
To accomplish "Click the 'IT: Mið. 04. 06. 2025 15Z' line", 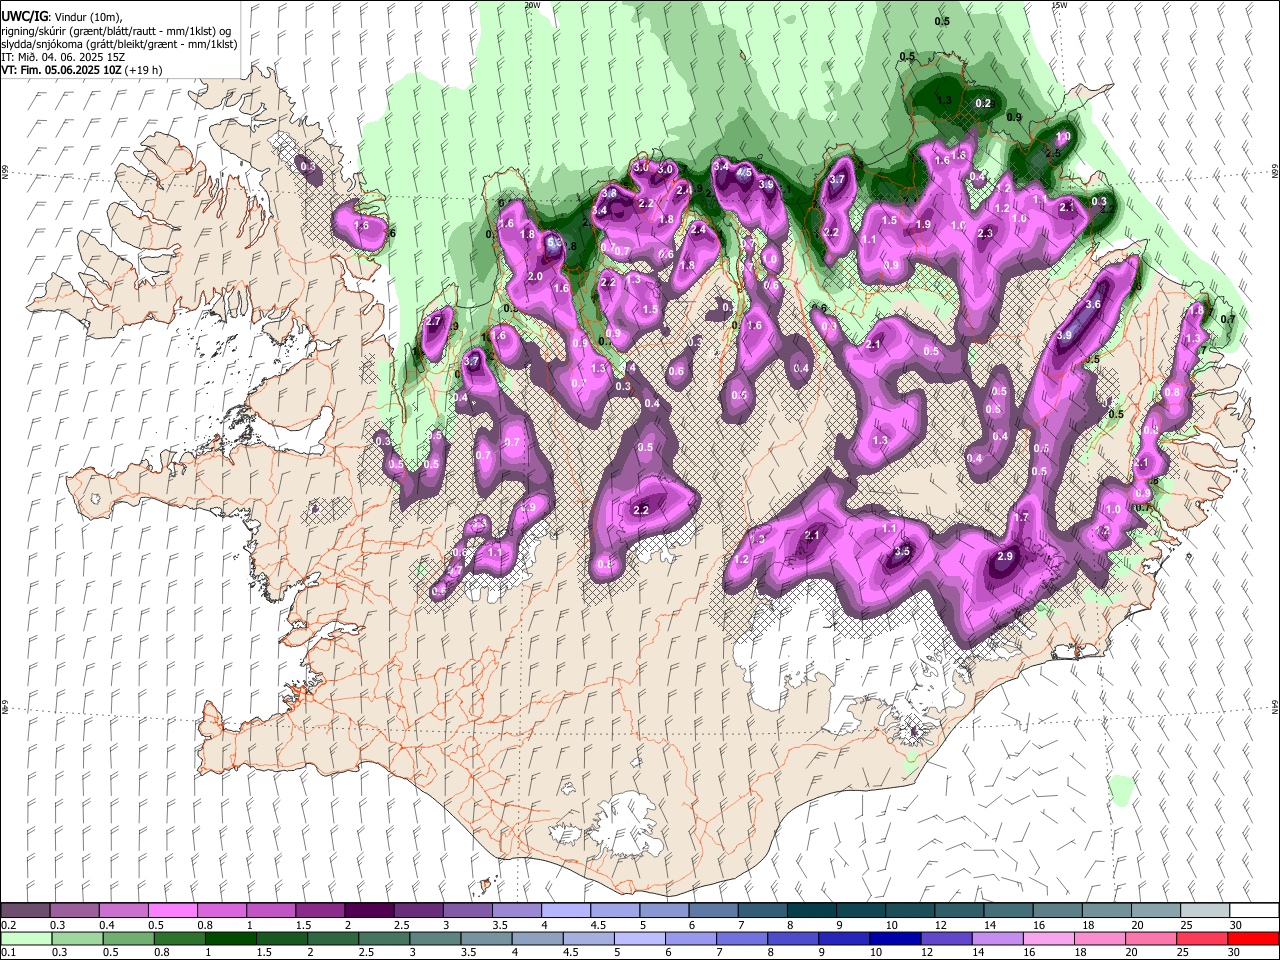I will (x=62, y=57).
